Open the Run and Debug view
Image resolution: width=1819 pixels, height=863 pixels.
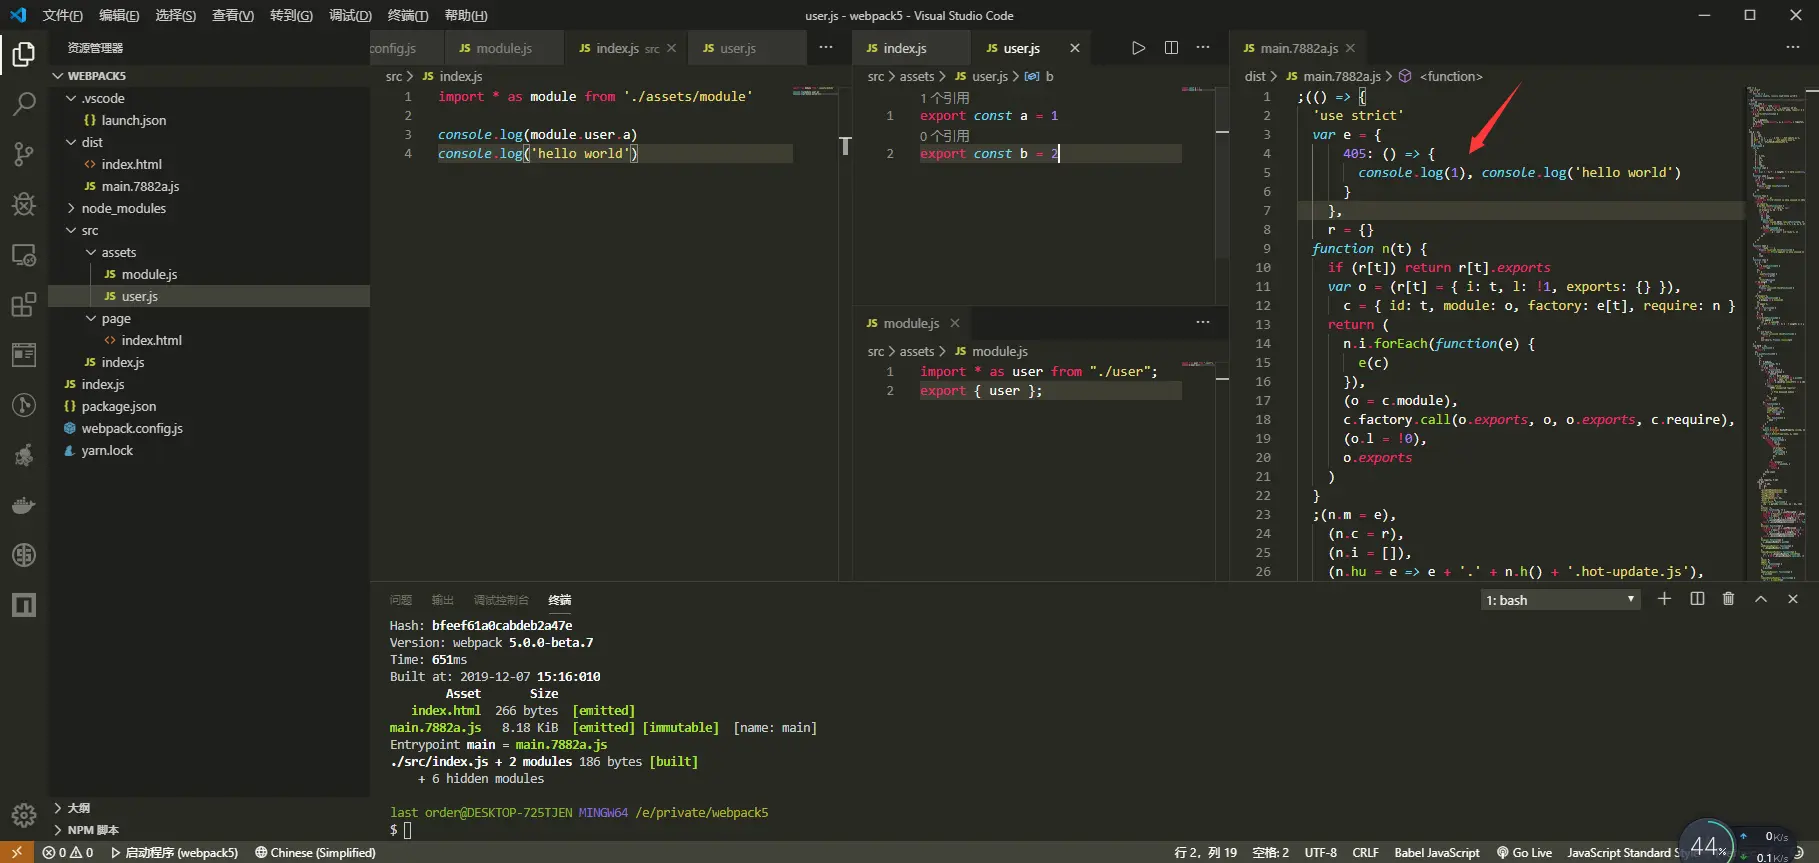pos(24,204)
